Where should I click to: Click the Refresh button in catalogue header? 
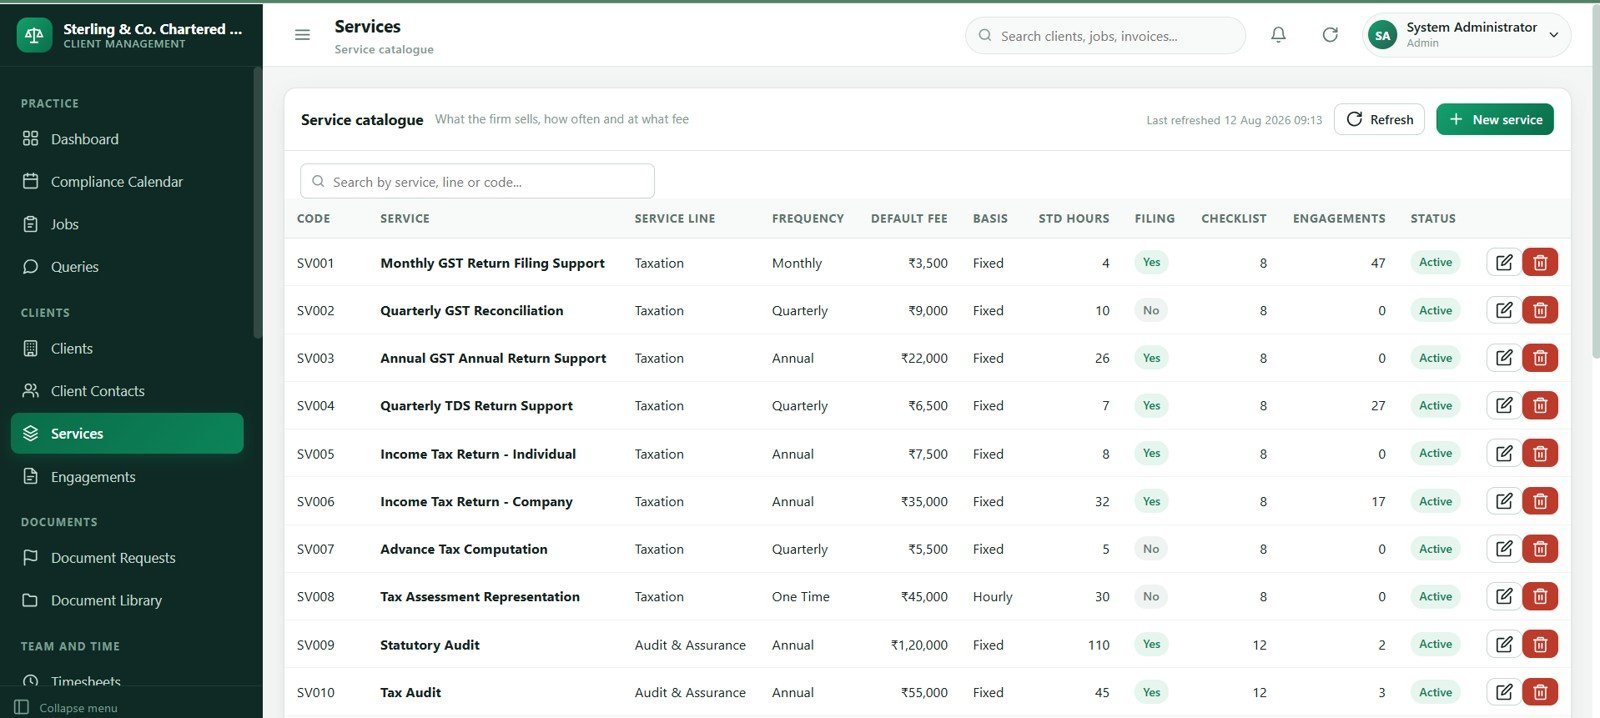click(x=1379, y=119)
